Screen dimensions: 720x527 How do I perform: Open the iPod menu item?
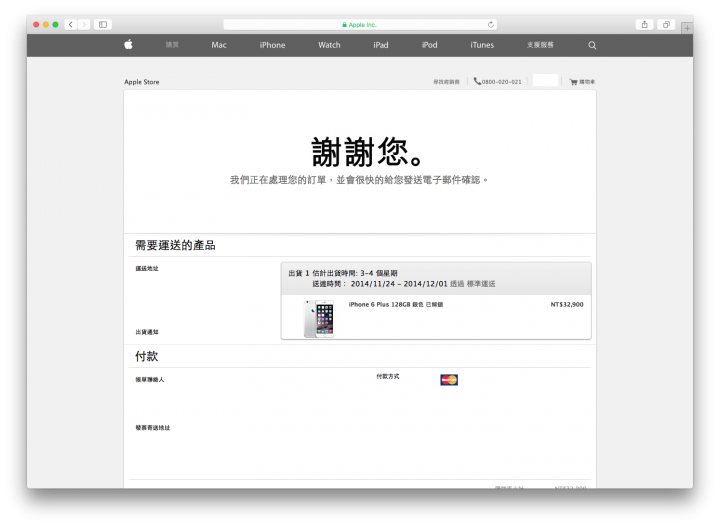click(x=429, y=45)
